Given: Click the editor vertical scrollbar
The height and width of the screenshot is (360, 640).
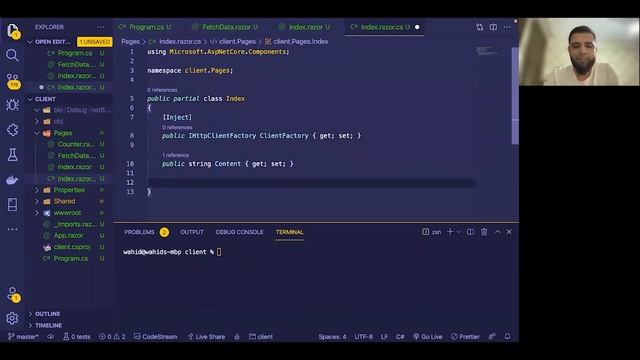Looking at the screenshot, I should 515,96.
